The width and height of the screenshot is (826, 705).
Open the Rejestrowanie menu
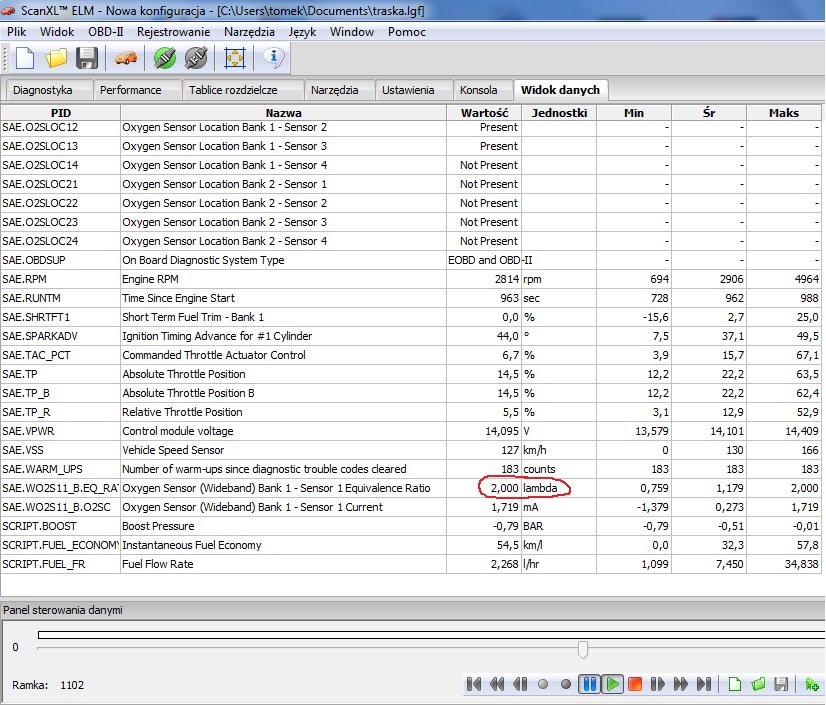175,32
